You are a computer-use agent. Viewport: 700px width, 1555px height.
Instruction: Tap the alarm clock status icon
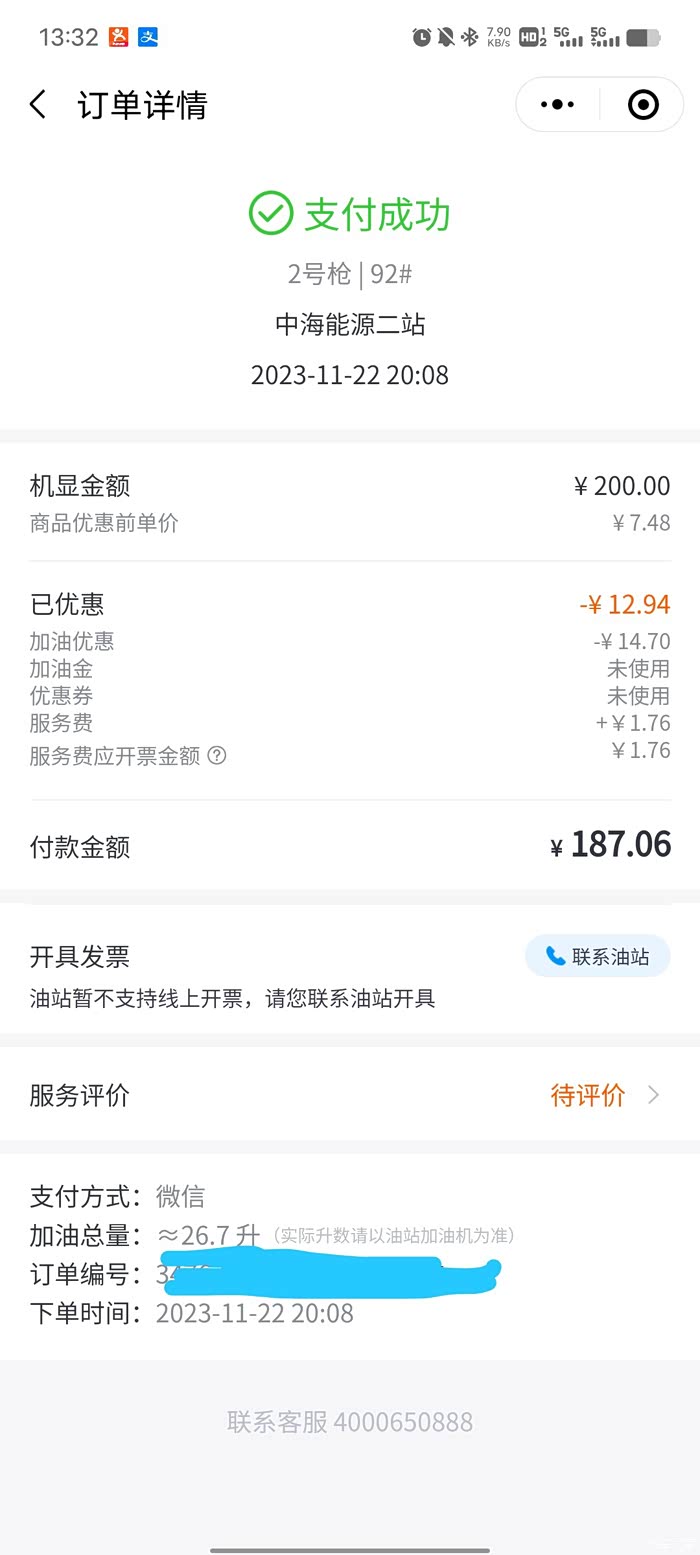422,38
